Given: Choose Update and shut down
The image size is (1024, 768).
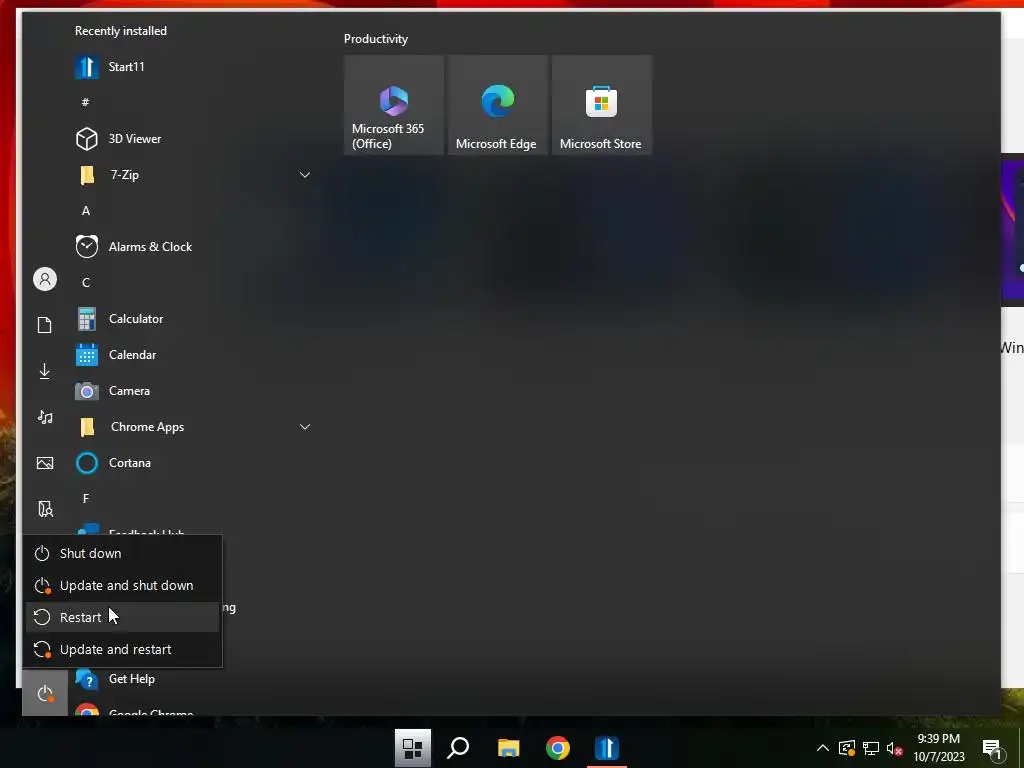Looking at the screenshot, I should pyautogui.click(x=122, y=585).
